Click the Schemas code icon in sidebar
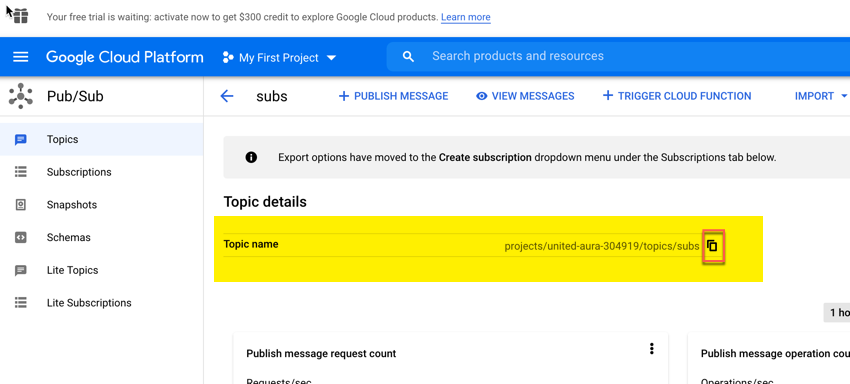Screen dimensions: 850x384 pos(21,238)
